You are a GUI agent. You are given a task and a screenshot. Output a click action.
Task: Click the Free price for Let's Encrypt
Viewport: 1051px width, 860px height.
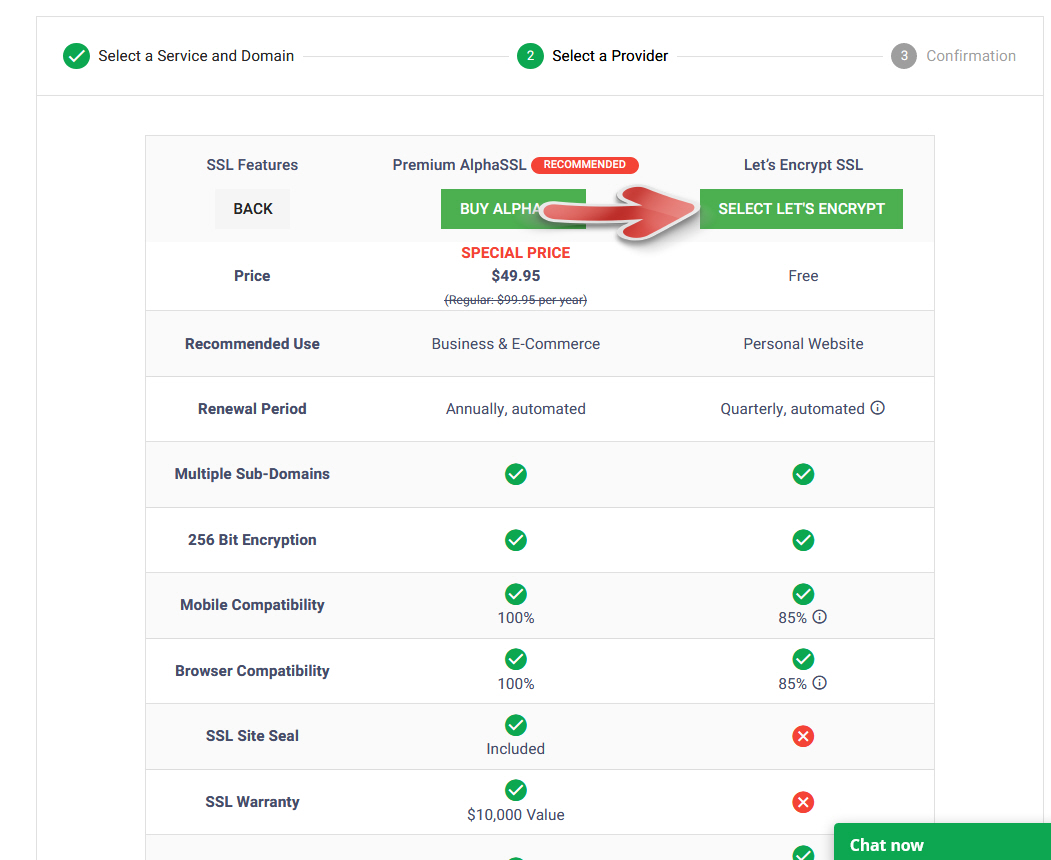pyautogui.click(x=803, y=275)
